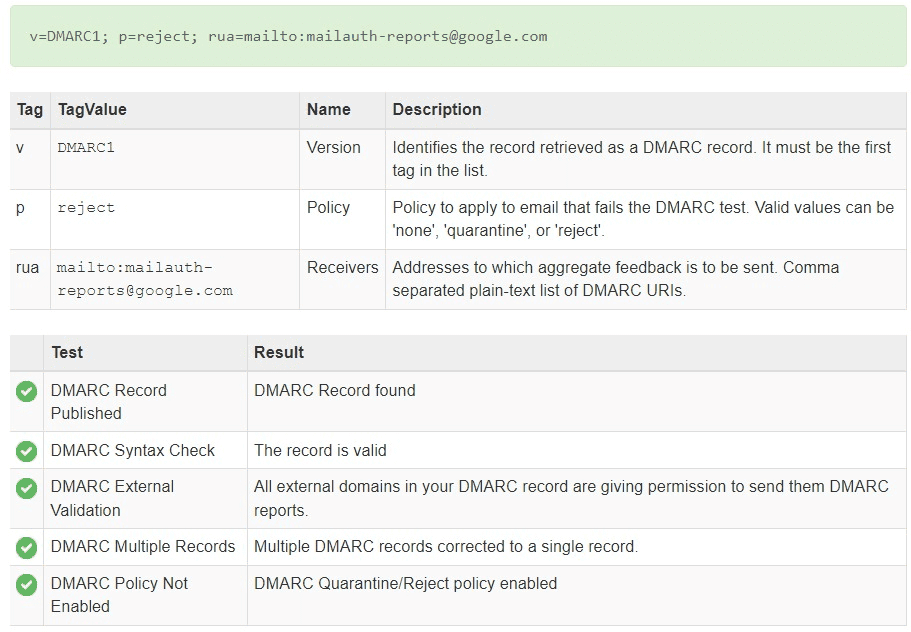Click 'DMARC Record found' result text
This screenshot has width=911, height=632.
pos(335,390)
